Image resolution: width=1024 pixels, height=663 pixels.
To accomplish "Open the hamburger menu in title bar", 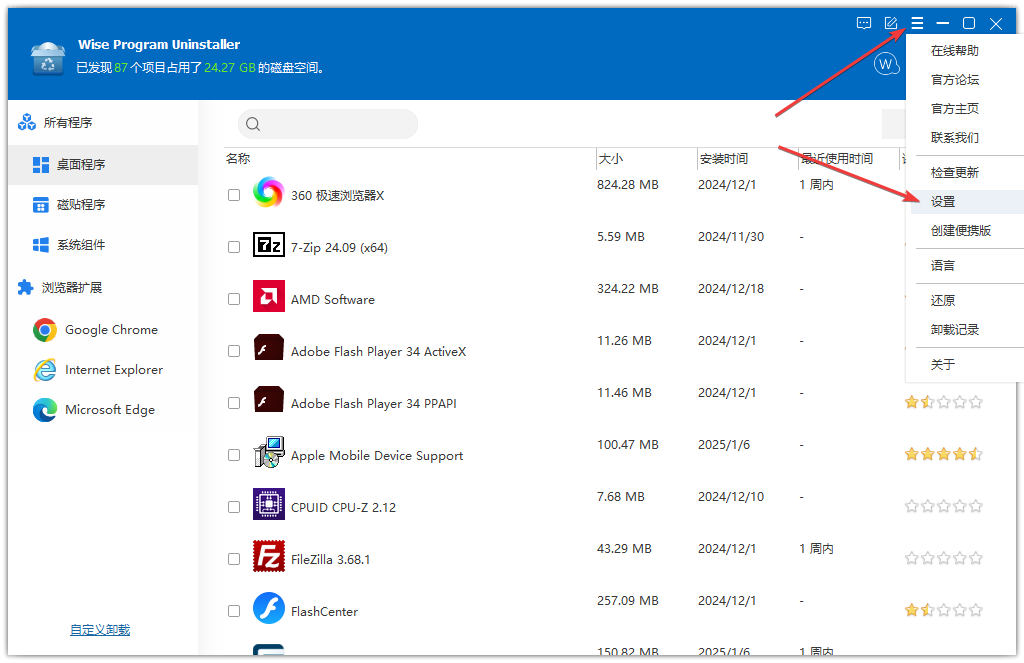I will click(917, 23).
